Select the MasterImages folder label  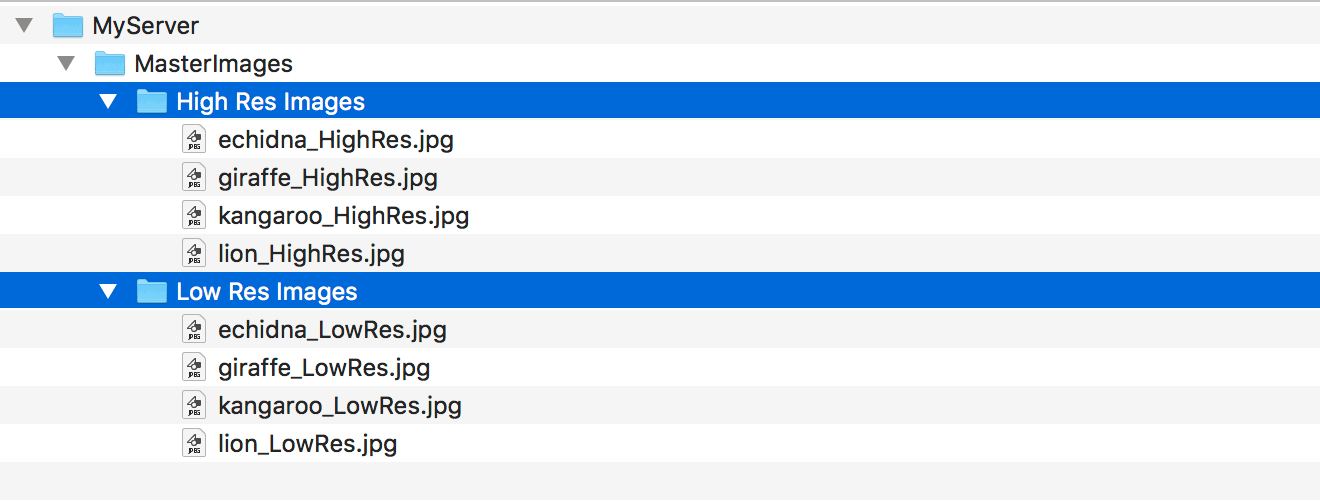[213, 64]
